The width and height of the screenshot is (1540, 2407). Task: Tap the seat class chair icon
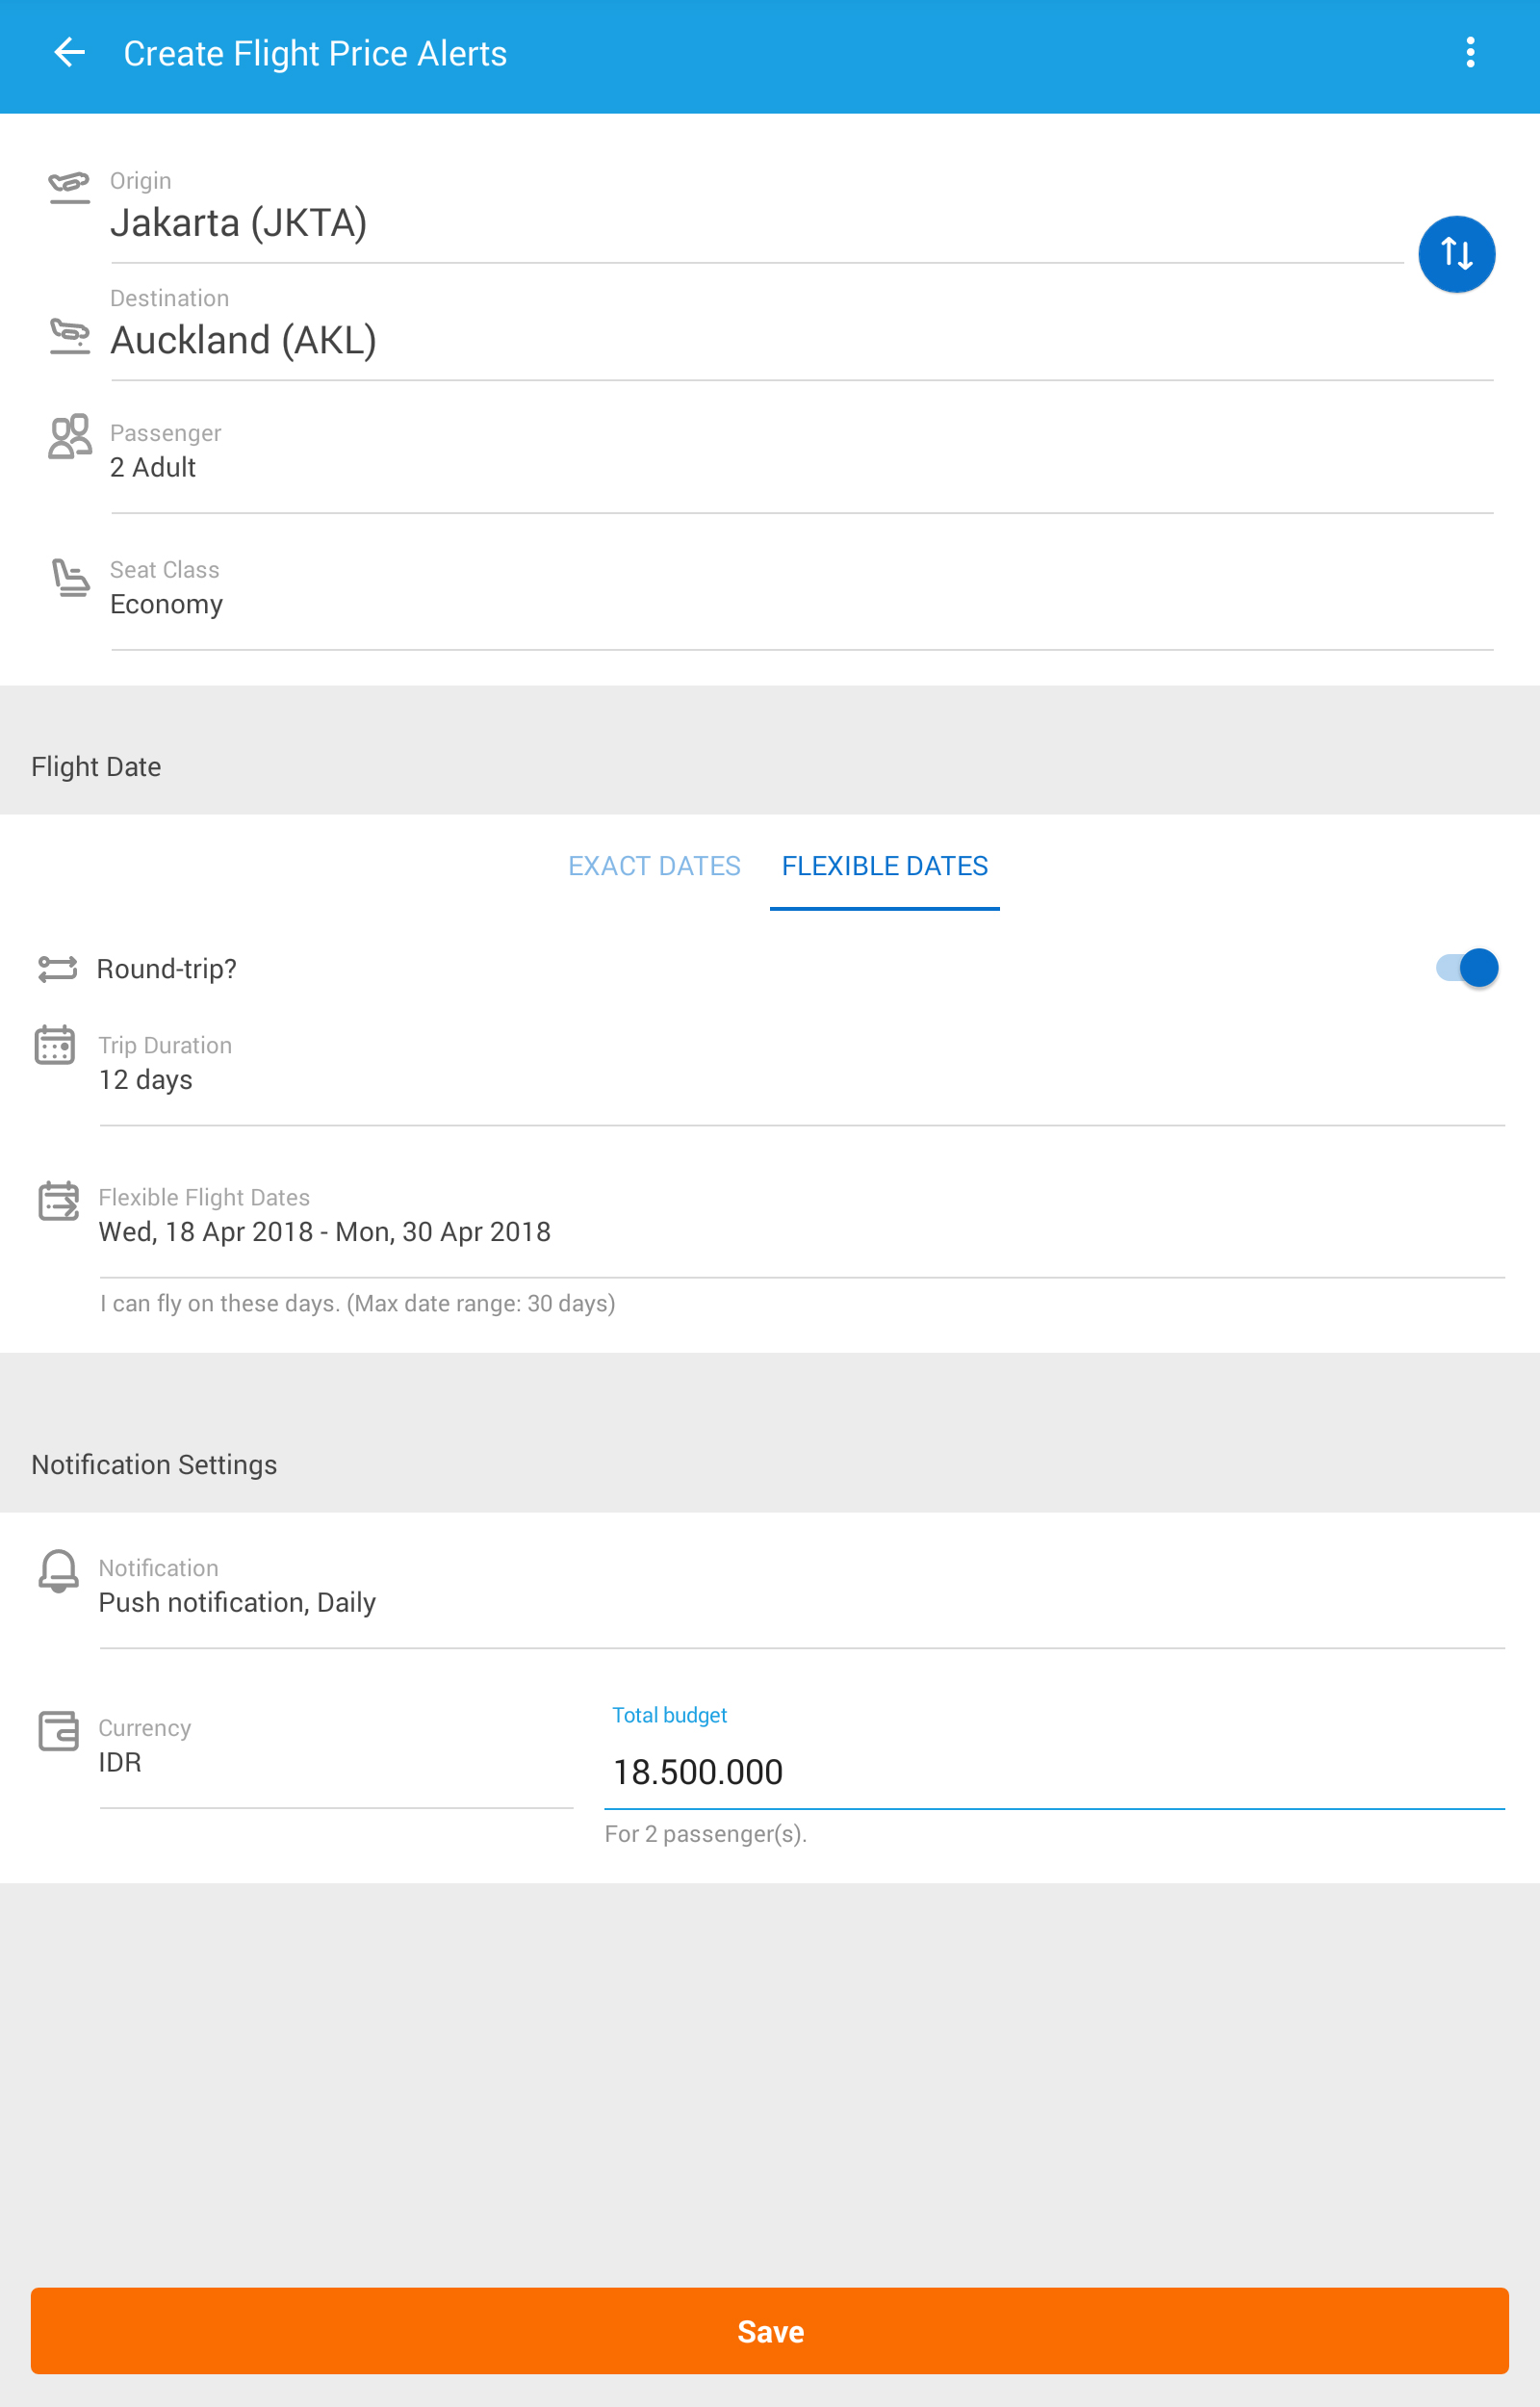[x=69, y=578]
